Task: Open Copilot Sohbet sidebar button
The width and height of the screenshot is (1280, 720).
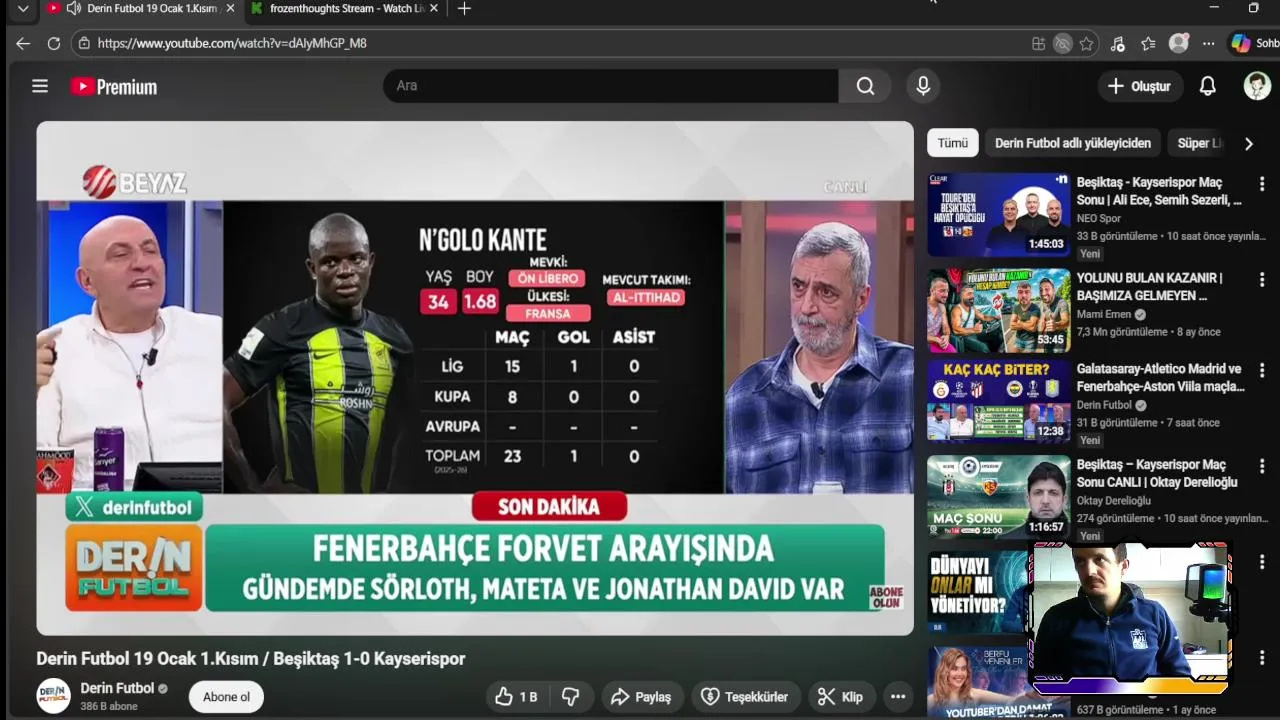Action: click(1254, 43)
